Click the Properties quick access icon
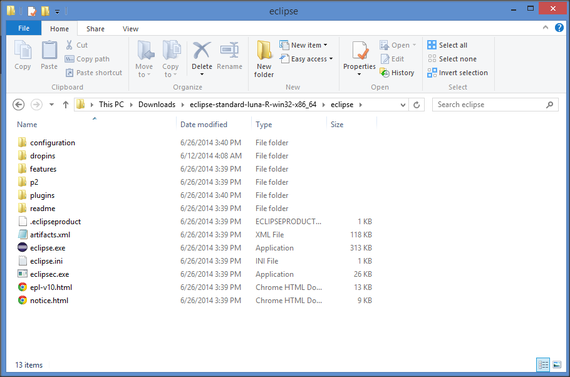570x377 pixels. click(x=32, y=11)
